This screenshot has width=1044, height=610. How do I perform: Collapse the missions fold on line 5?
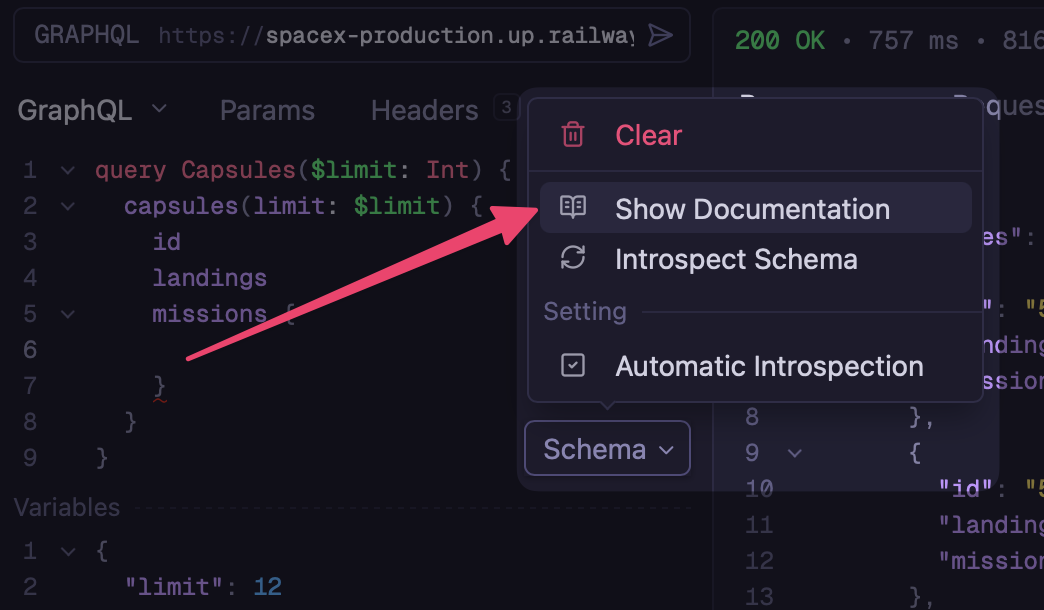[x=67, y=314]
